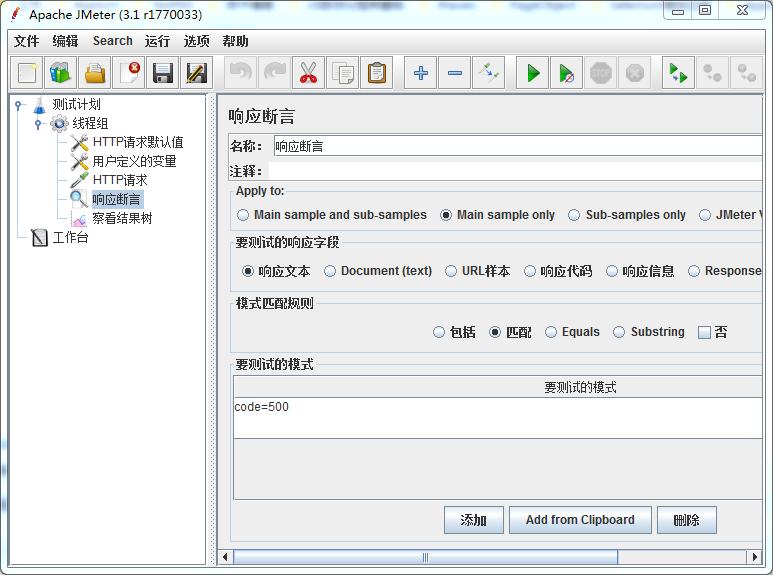Click the Open file folder icon

pos(95,73)
